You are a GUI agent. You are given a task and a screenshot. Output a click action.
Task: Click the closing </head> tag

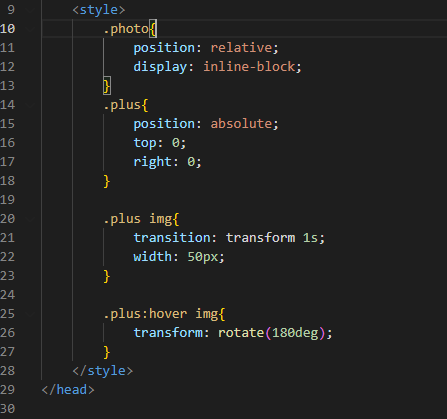pos(68,390)
